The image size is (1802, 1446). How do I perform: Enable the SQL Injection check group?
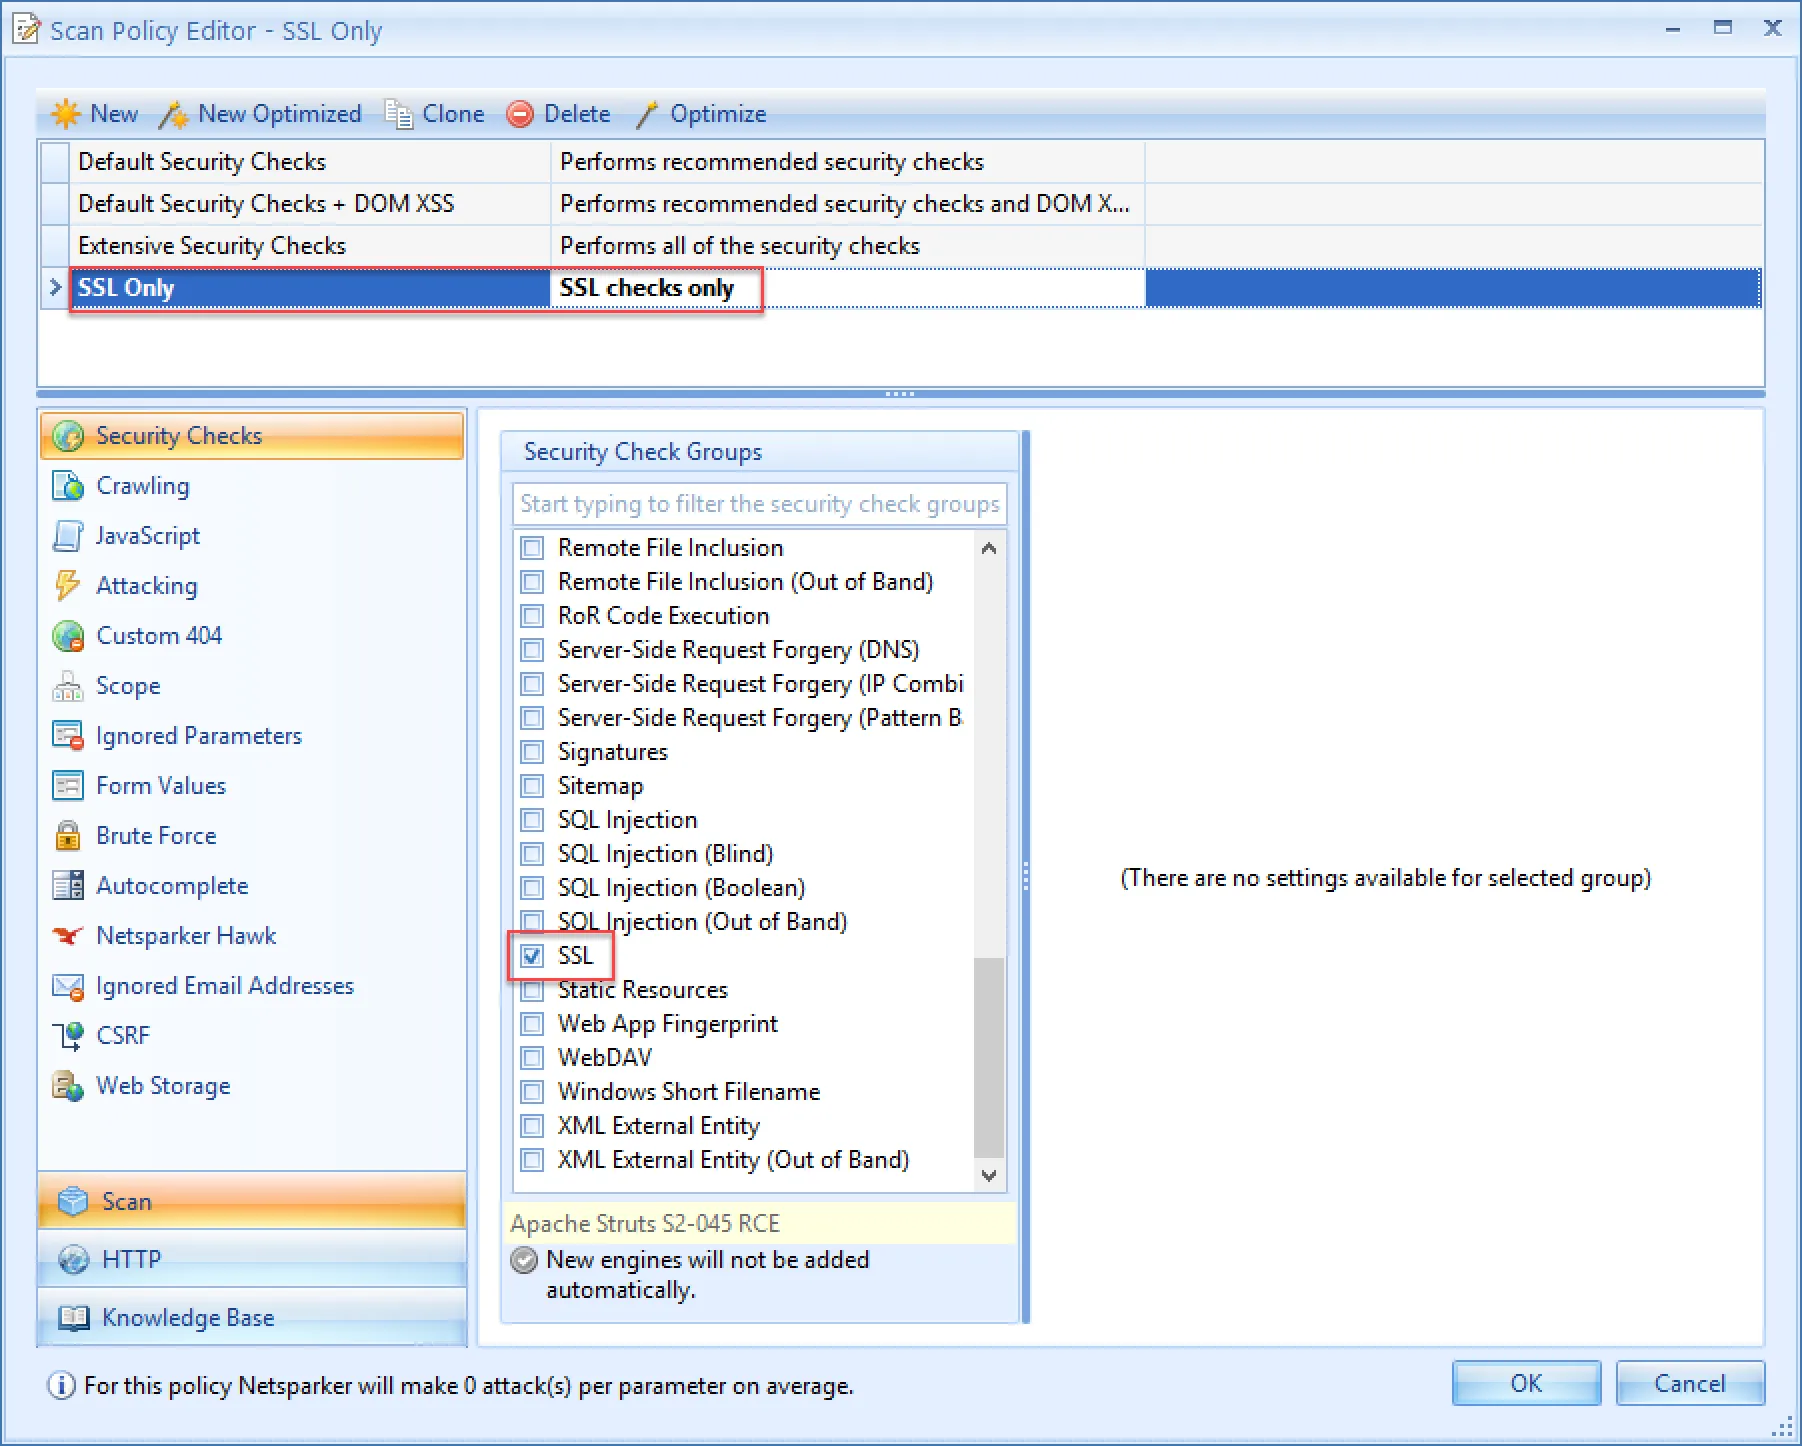tap(532, 819)
